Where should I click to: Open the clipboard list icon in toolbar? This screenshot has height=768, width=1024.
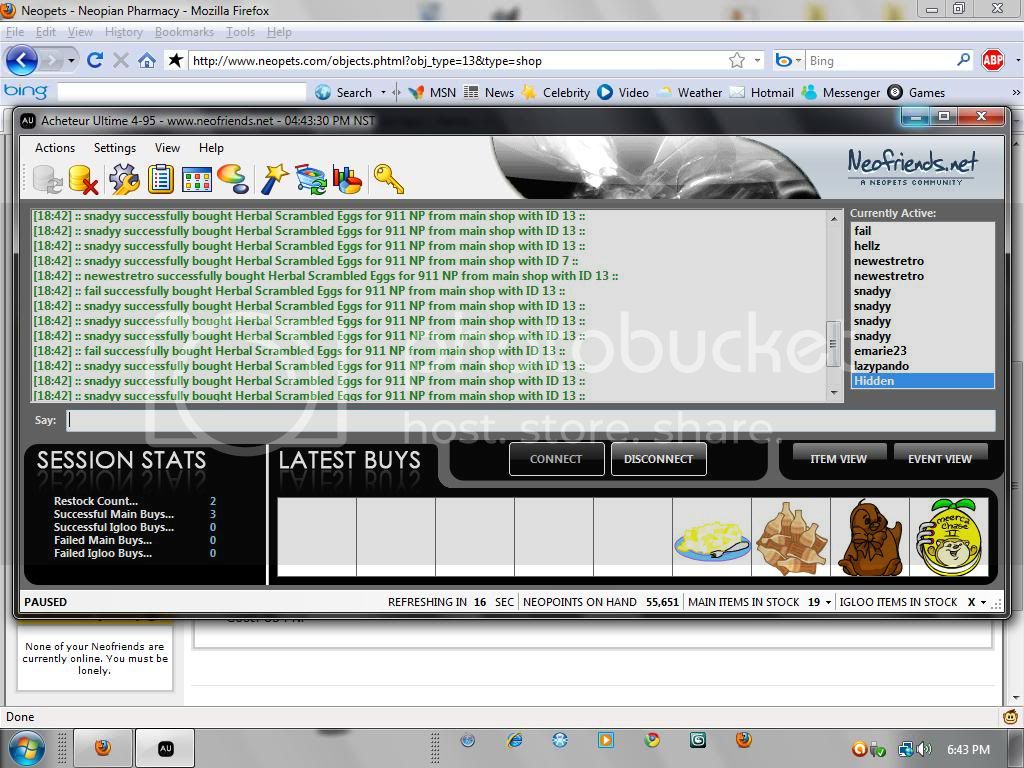pos(160,180)
